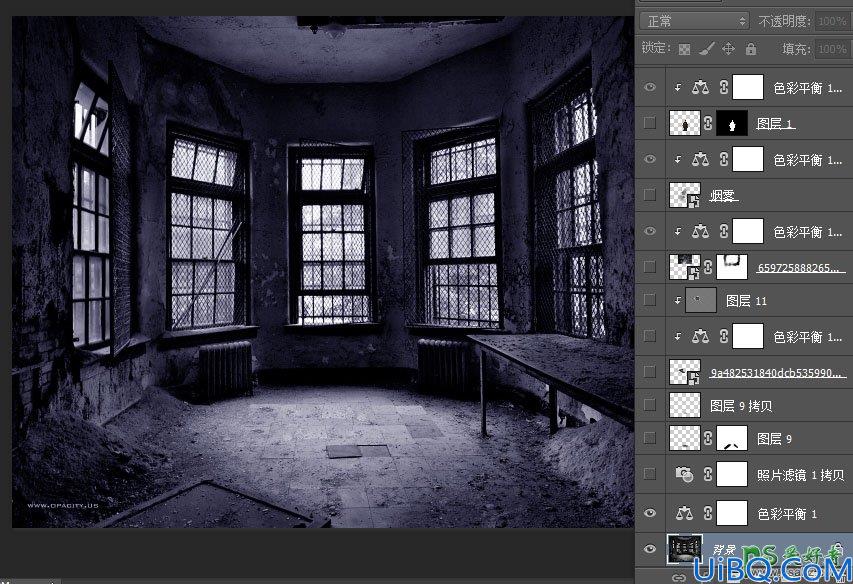Open the 填充 fill value dropdown
Screen dimensions: 853x584
pyautogui.click(x=832, y=49)
